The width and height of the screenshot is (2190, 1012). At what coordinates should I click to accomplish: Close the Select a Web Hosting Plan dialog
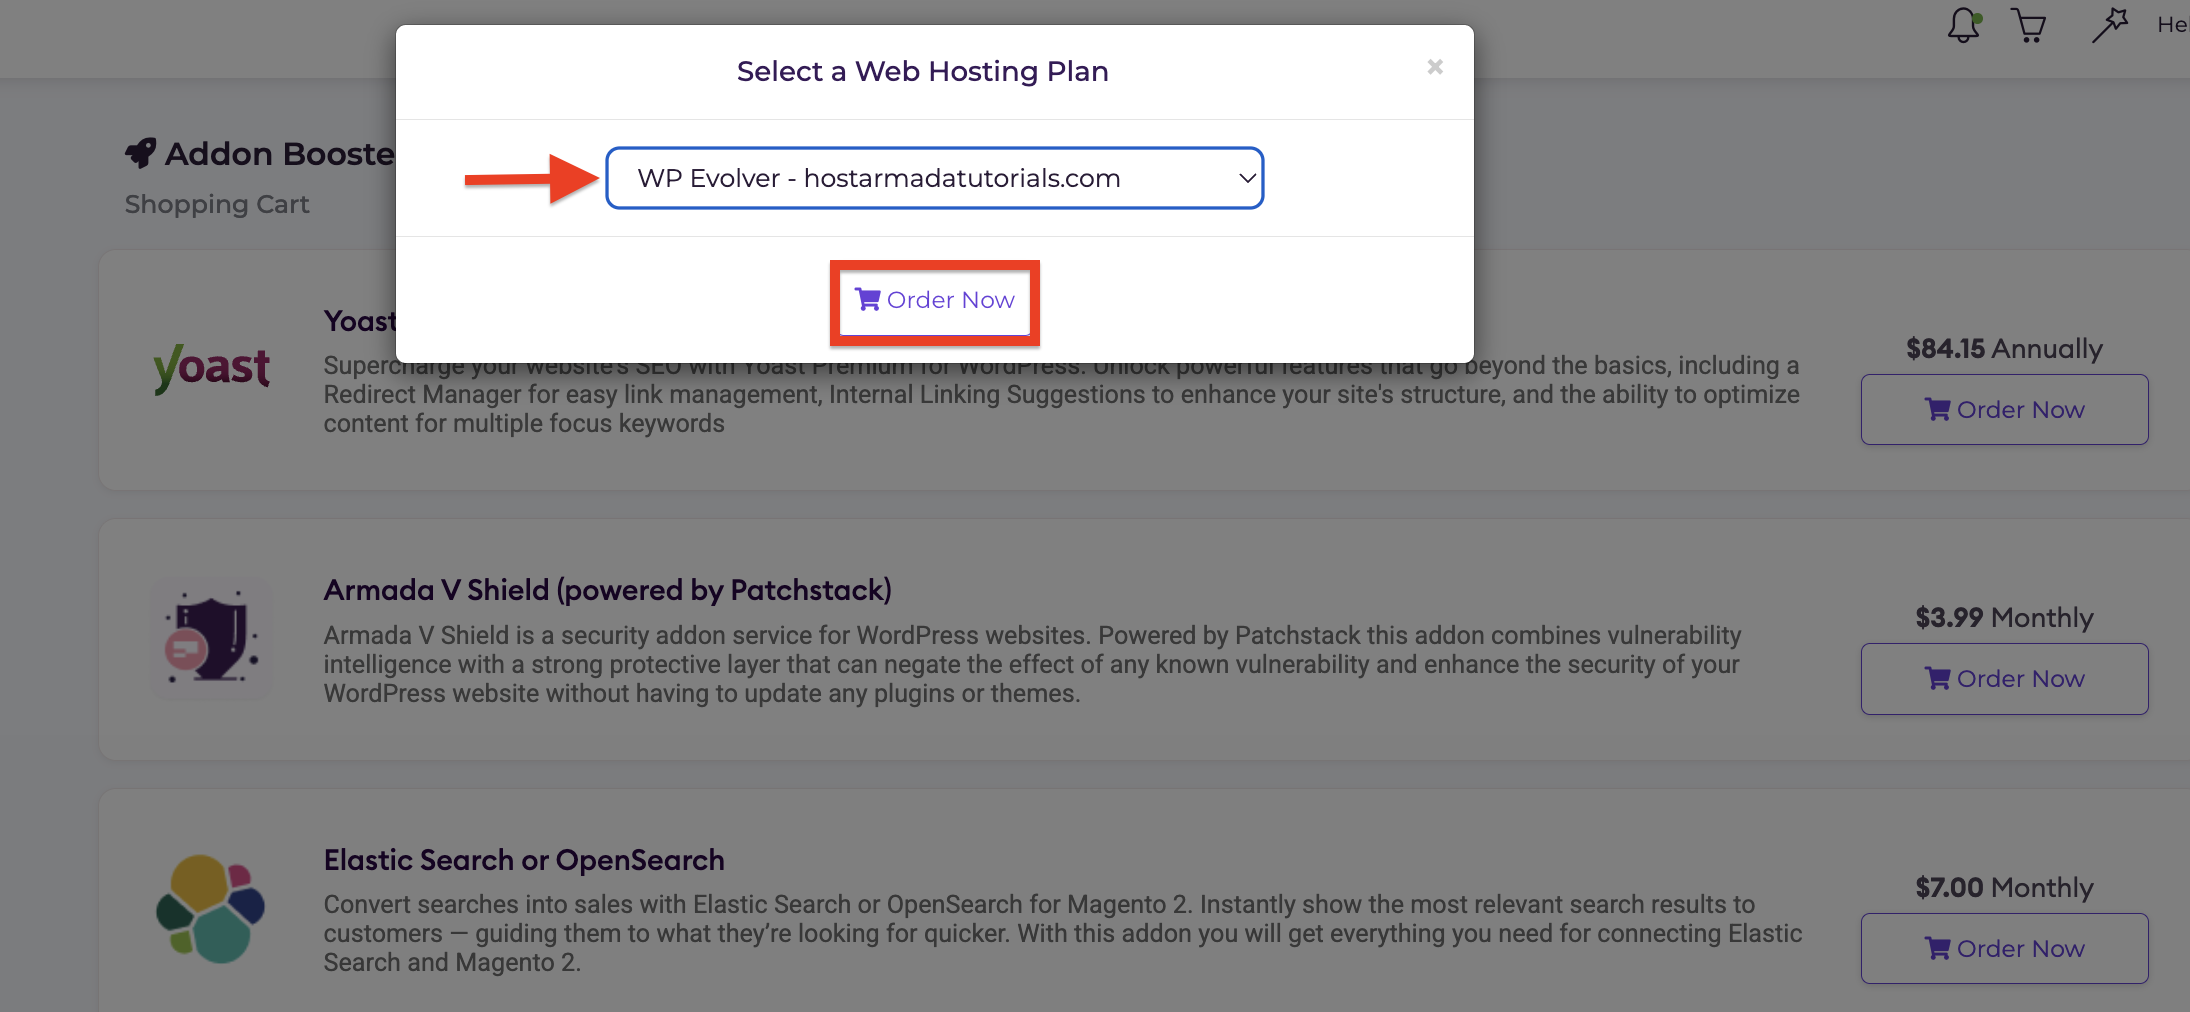pyautogui.click(x=1435, y=67)
